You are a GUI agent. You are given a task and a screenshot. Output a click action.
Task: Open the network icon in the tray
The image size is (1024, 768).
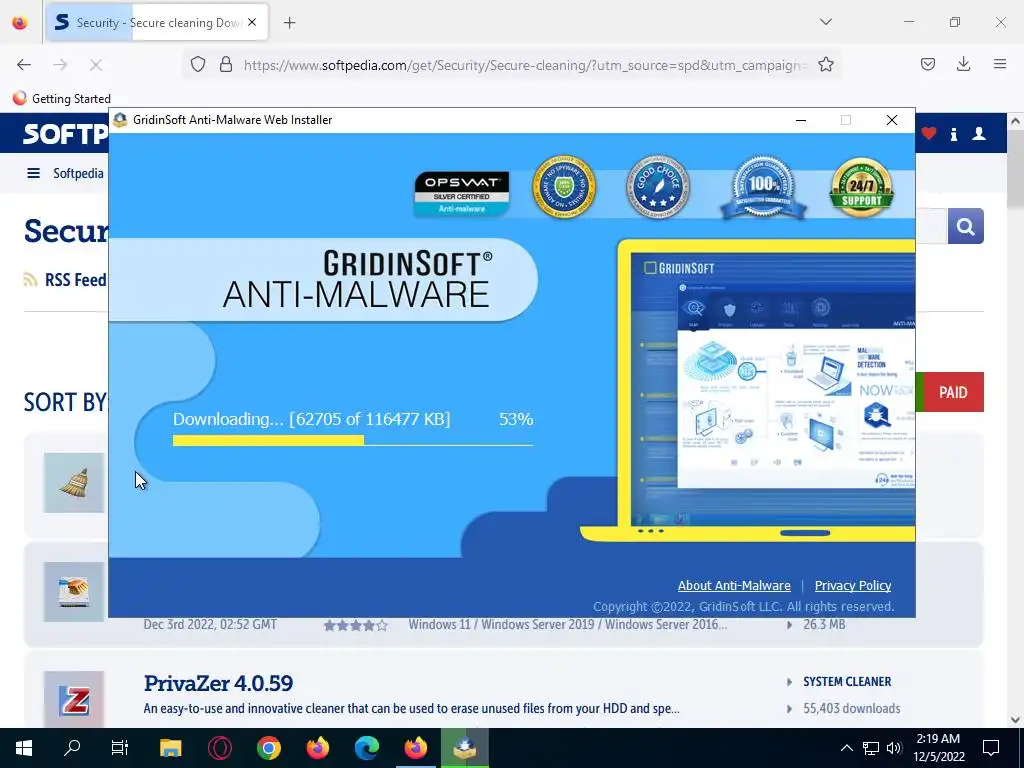pyautogui.click(x=871, y=748)
